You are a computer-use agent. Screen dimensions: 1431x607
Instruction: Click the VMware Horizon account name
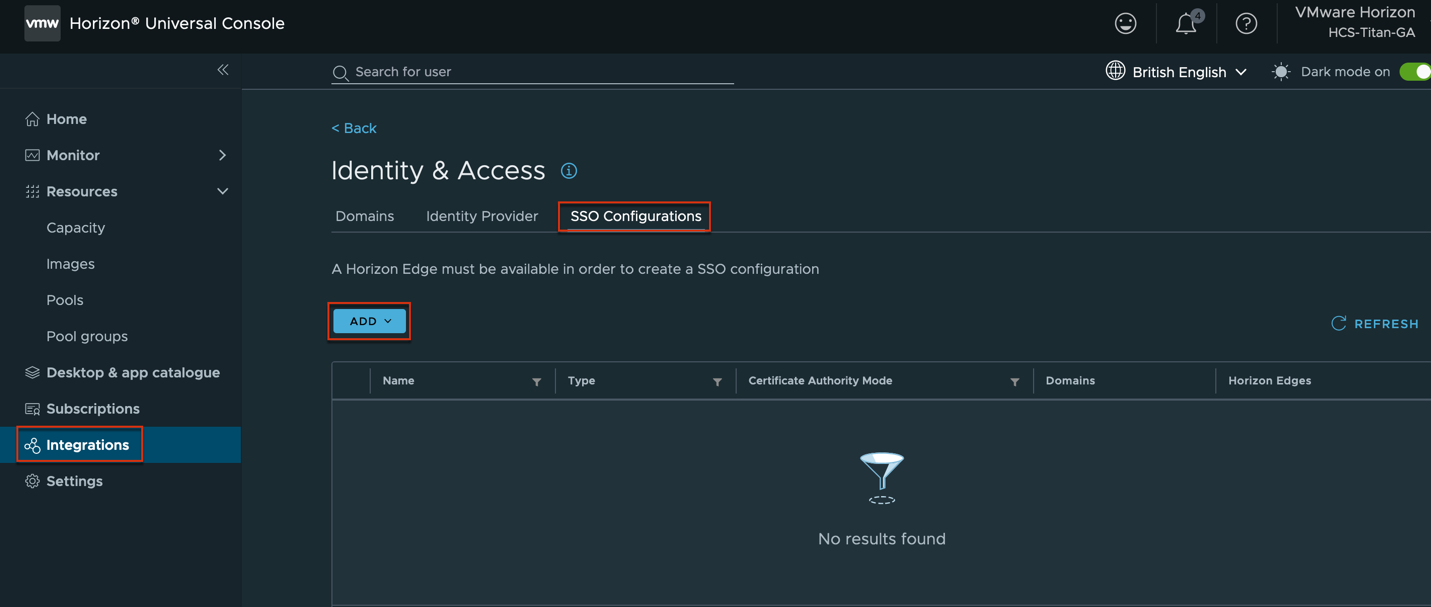[x=1355, y=13]
